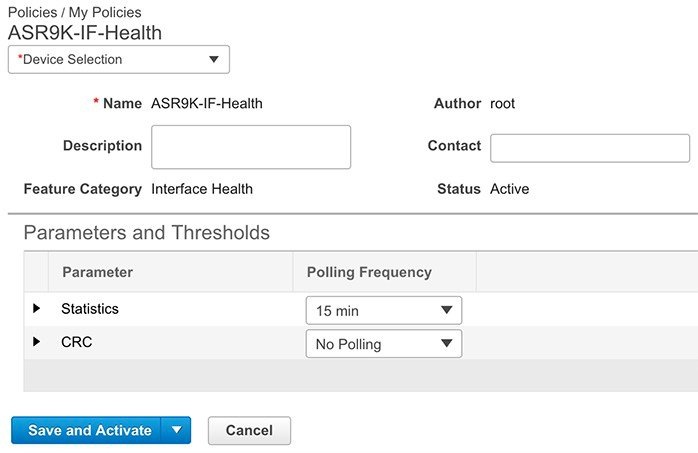This screenshot has height=453, width=698.
Task: Select the Statistics row label
Action: pyautogui.click(x=90, y=309)
